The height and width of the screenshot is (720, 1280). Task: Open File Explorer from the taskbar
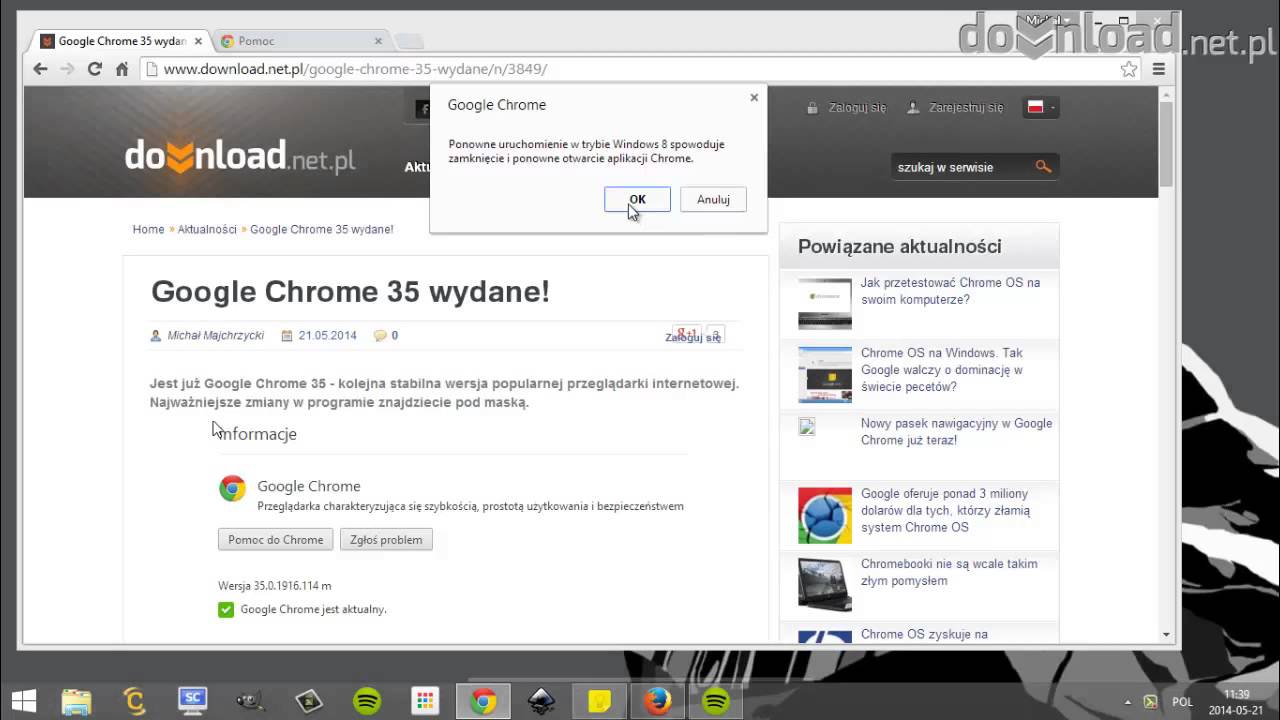tap(76, 701)
